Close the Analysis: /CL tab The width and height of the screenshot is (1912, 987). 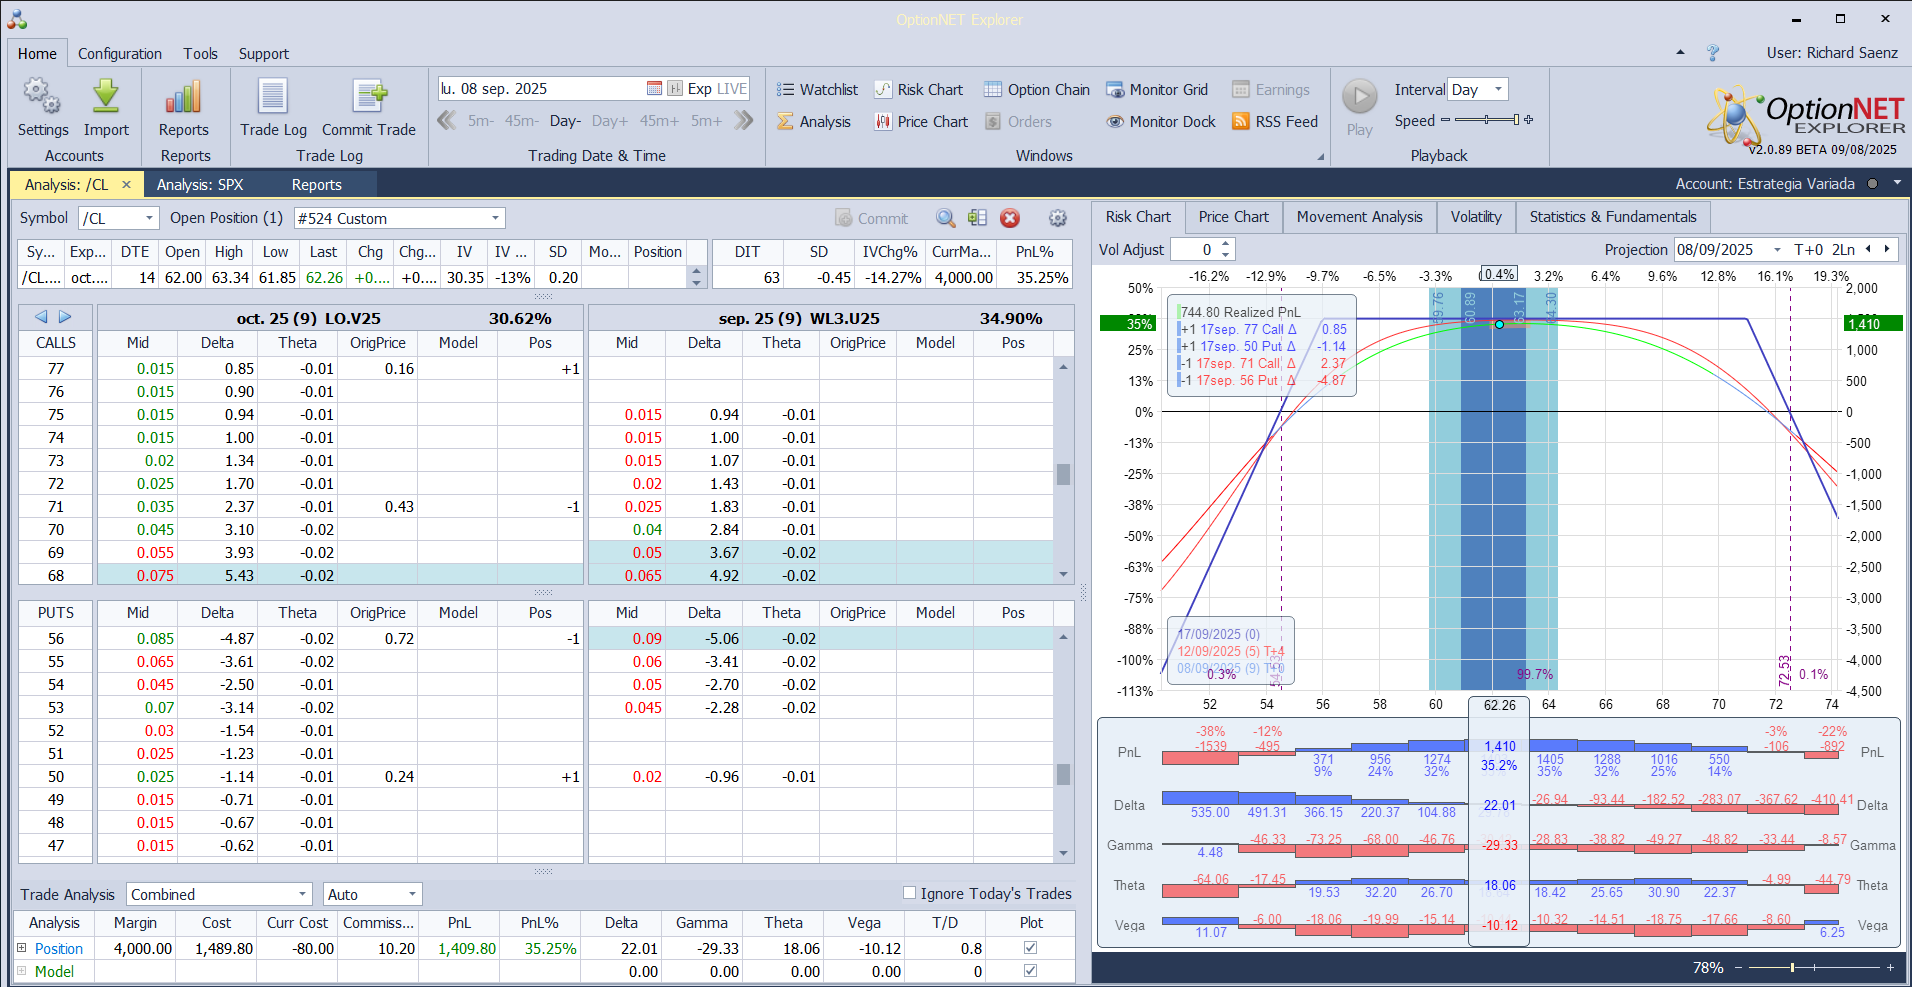tap(127, 184)
